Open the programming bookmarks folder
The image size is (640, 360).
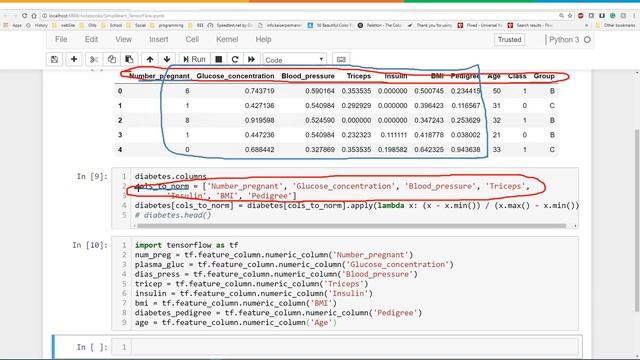pyautogui.click(x=167, y=25)
